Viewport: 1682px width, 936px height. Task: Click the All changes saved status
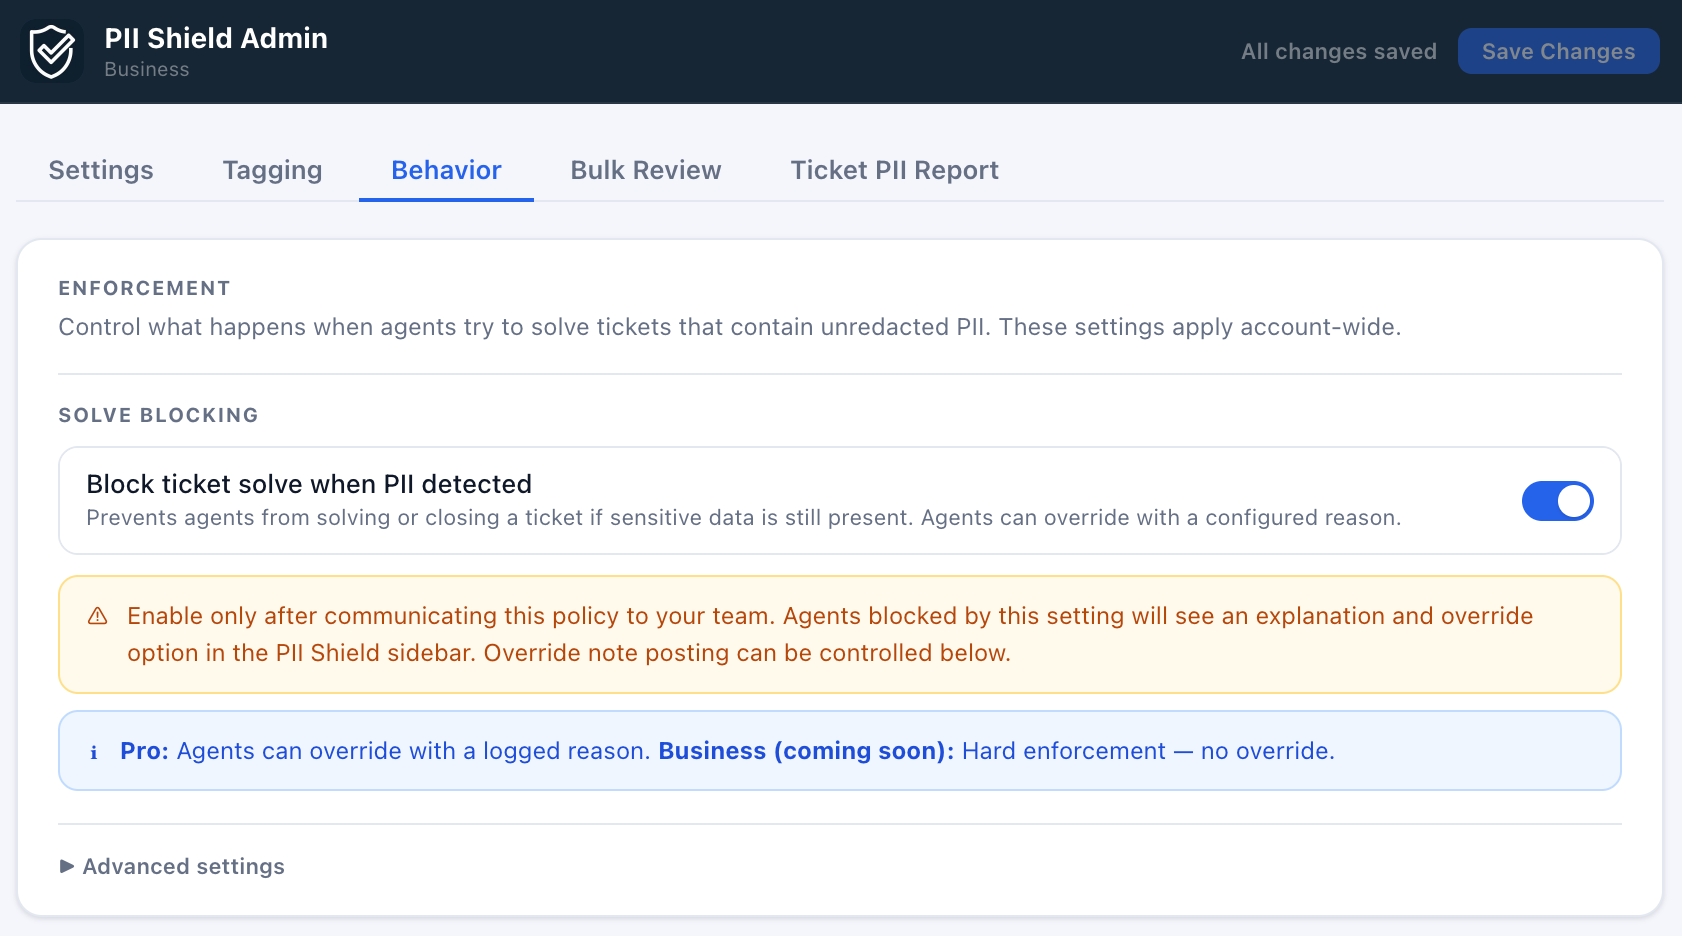click(x=1339, y=51)
